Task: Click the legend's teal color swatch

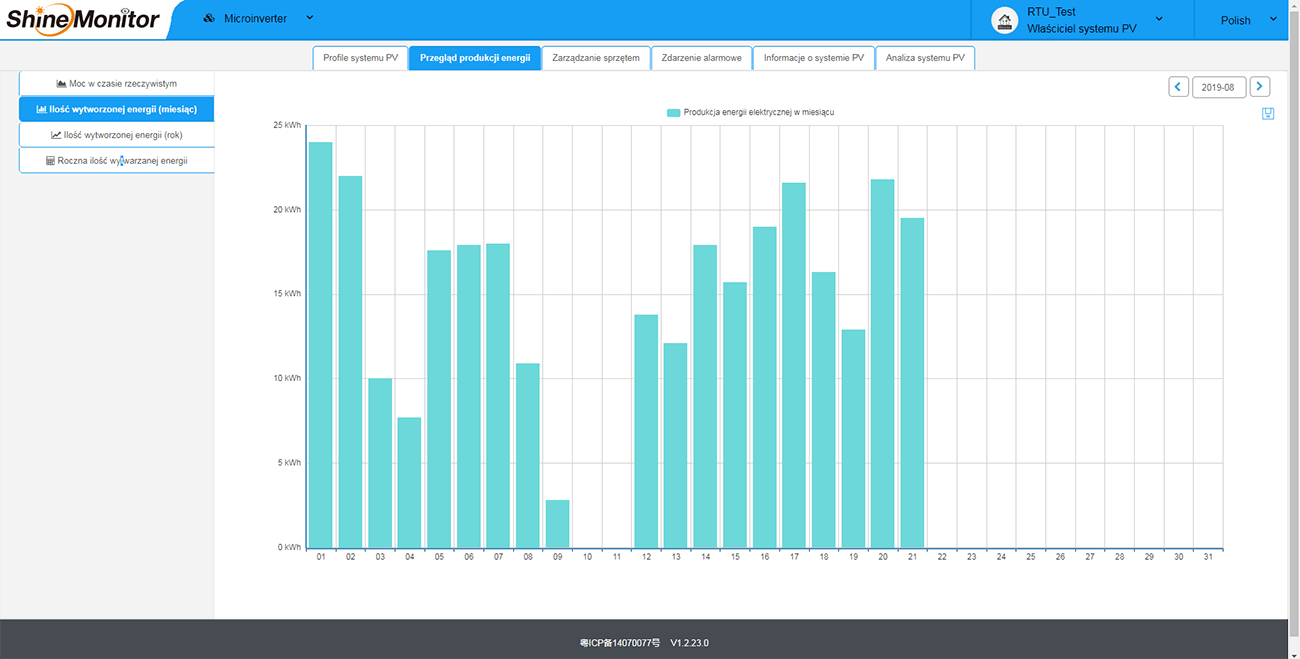Action: 673,112
